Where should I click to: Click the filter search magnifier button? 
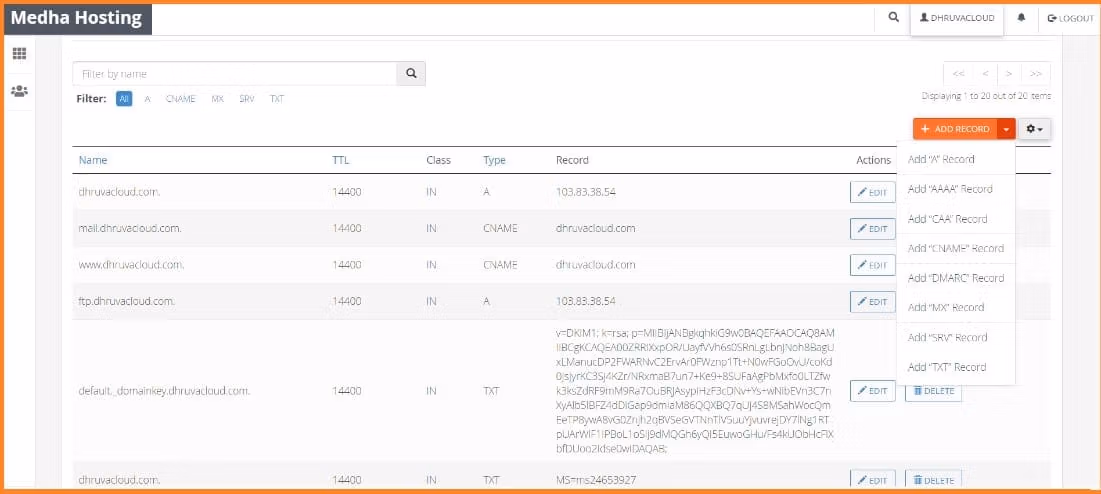coord(411,74)
